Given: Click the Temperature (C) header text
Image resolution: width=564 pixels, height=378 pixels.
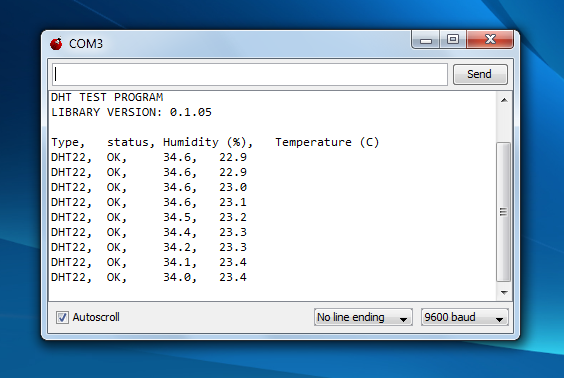Looking at the screenshot, I should tap(327, 142).
